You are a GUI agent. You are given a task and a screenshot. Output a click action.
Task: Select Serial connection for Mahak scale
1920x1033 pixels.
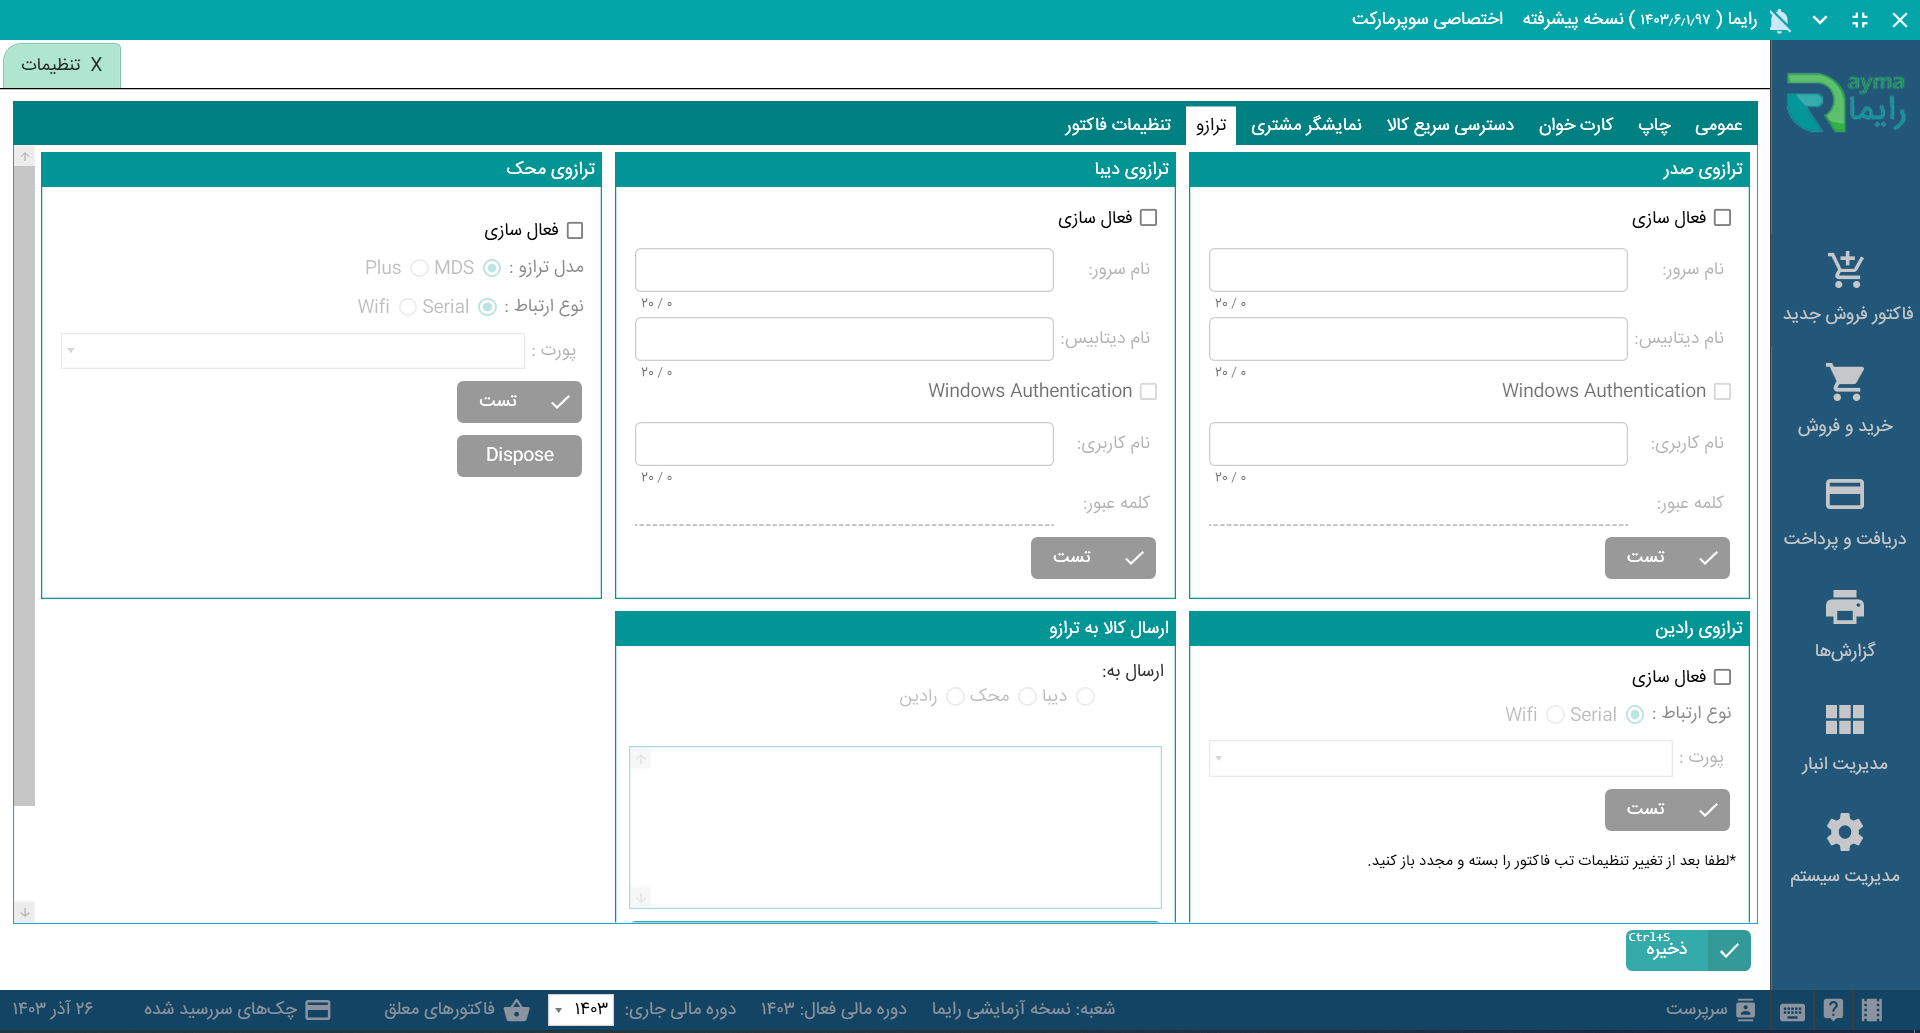pos(487,307)
